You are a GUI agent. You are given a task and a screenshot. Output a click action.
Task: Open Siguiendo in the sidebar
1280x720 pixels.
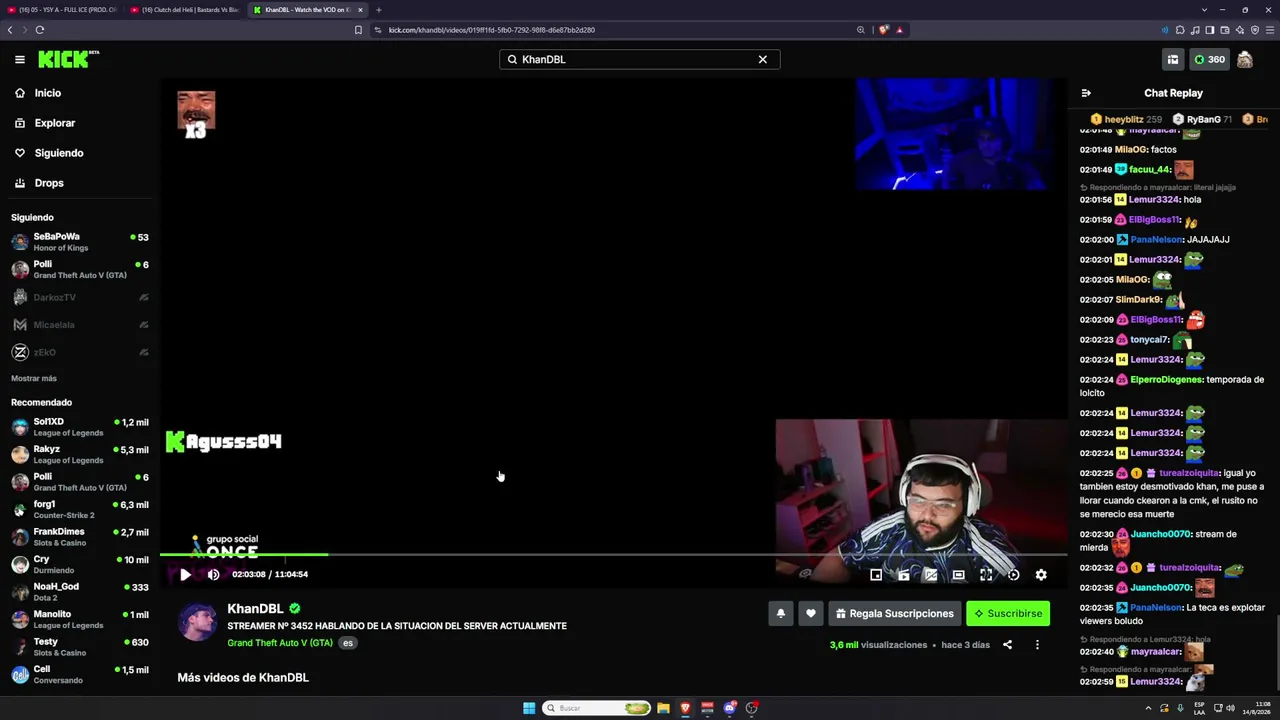click(59, 153)
